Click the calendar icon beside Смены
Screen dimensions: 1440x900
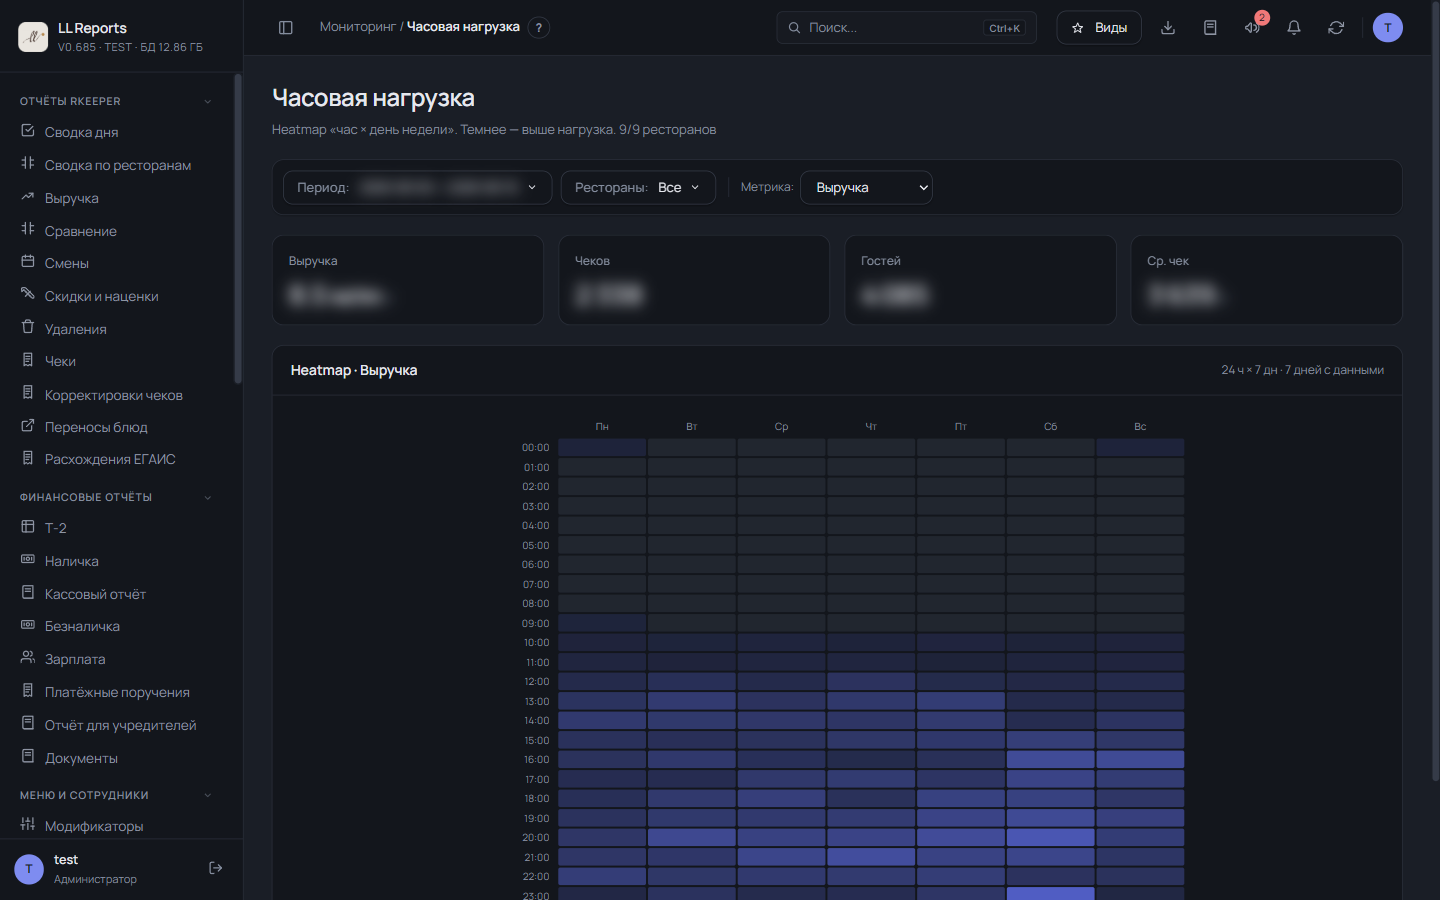click(x=28, y=262)
